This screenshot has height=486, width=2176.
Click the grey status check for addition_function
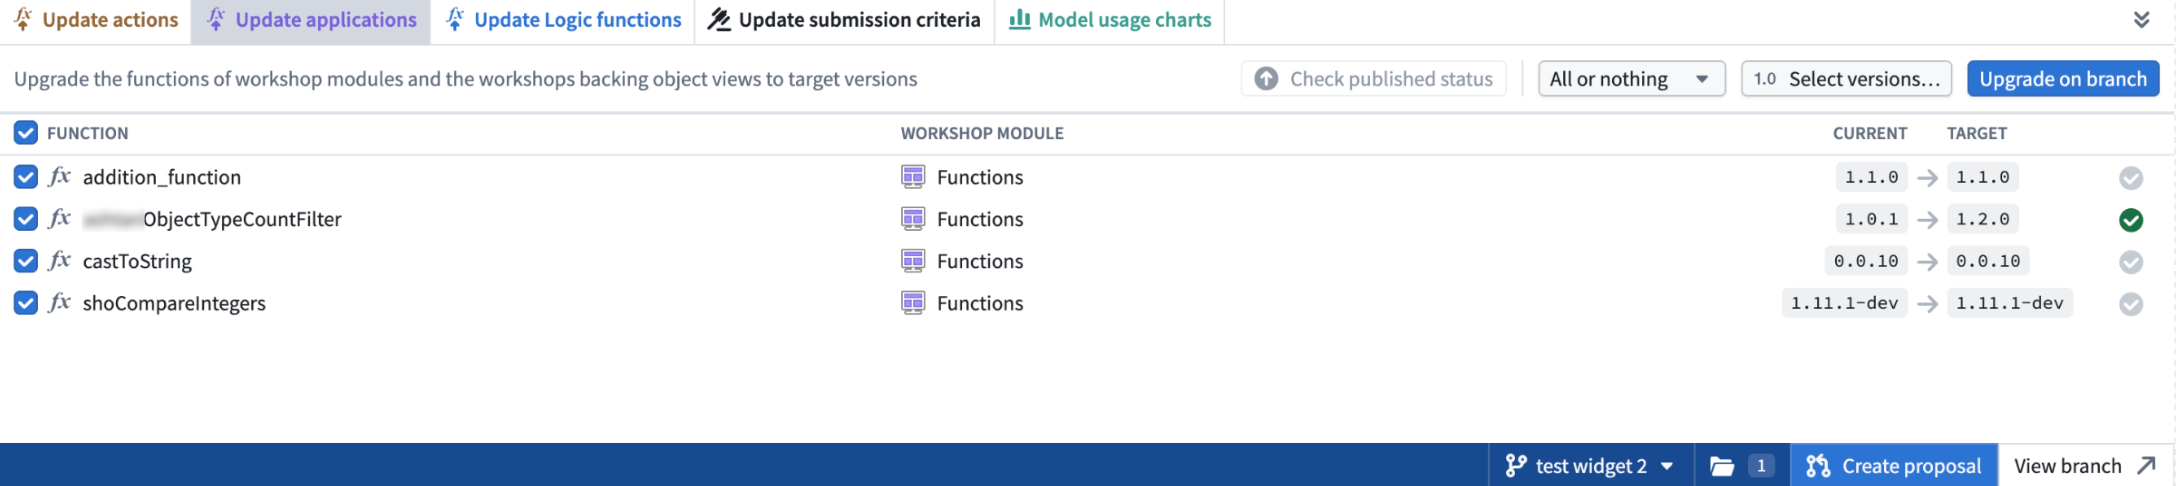[x=2131, y=178]
